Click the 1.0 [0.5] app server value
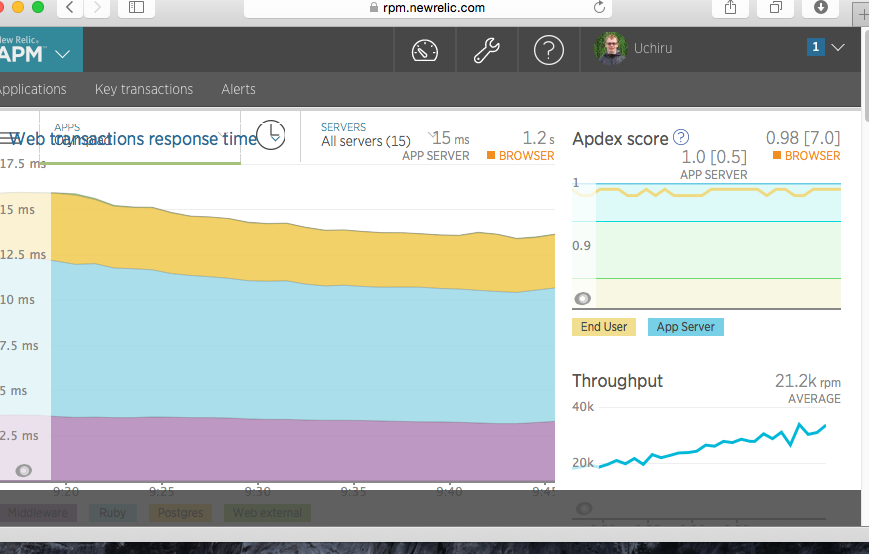This screenshot has width=869, height=554. coord(714,157)
